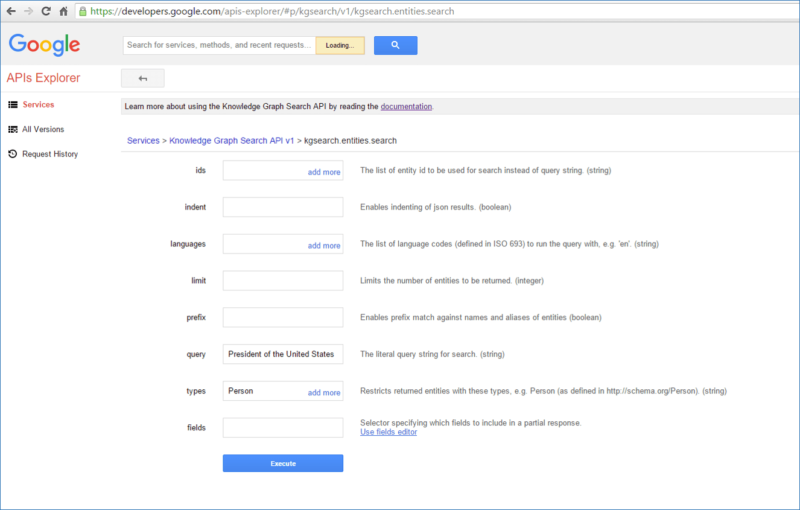800x510 pixels.
Task: Click kgsearch.entities.search breadcrumb text
Action: coord(351,141)
